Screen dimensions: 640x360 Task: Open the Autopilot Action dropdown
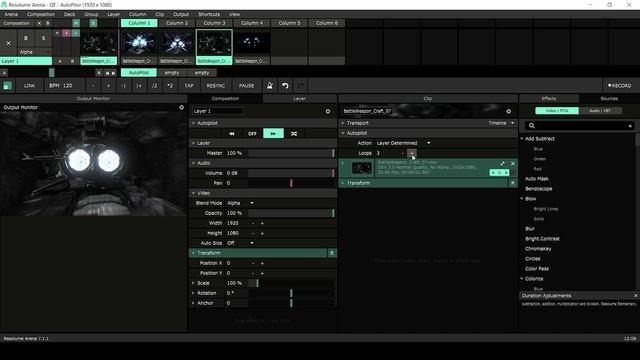pos(403,143)
